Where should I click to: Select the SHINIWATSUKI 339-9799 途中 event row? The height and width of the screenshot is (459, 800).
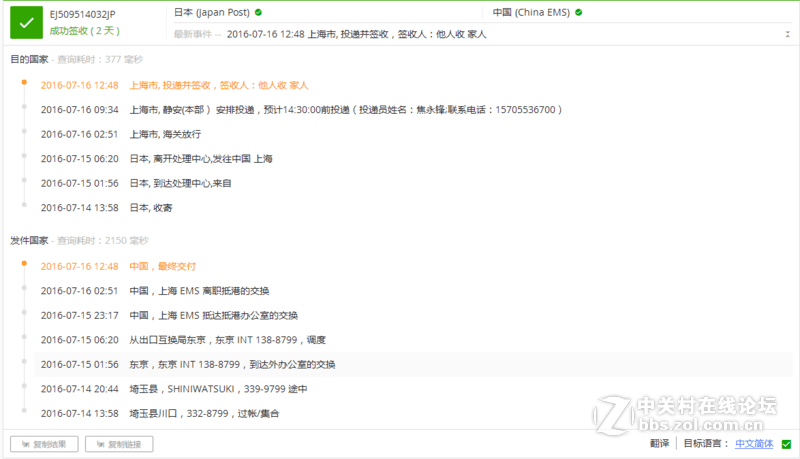point(413,389)
